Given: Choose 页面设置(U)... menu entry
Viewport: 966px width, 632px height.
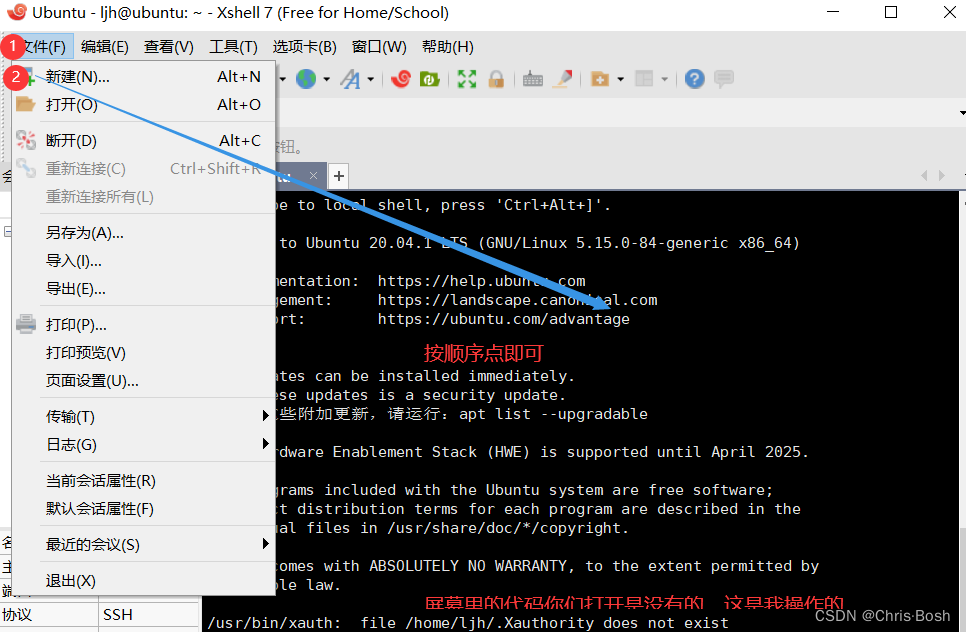Looking at the screenshot, I should (144, 380).
